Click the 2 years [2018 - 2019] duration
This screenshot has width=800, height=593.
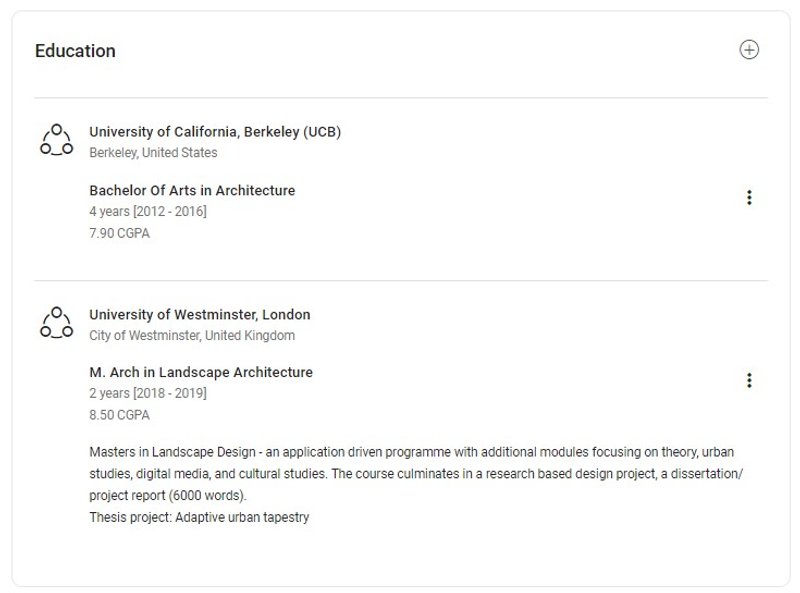click(x=148, y=393)
